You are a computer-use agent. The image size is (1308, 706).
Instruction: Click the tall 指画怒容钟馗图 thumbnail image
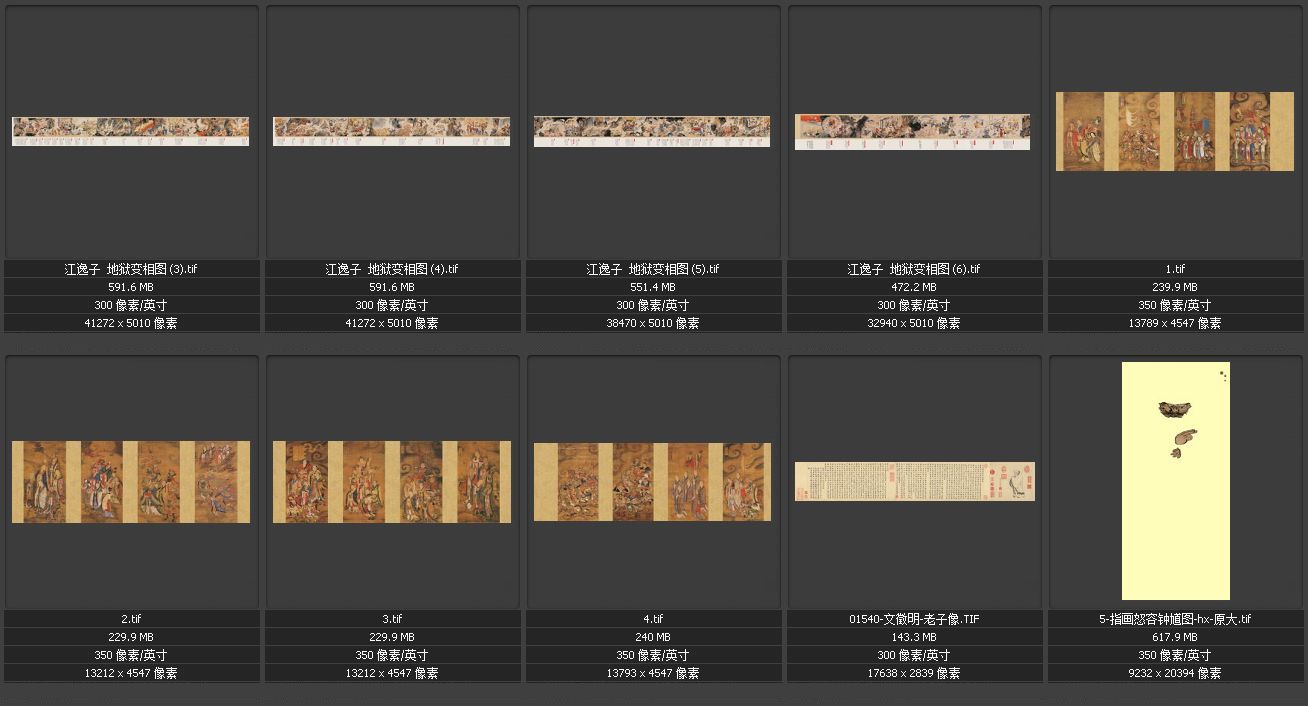1175,481
